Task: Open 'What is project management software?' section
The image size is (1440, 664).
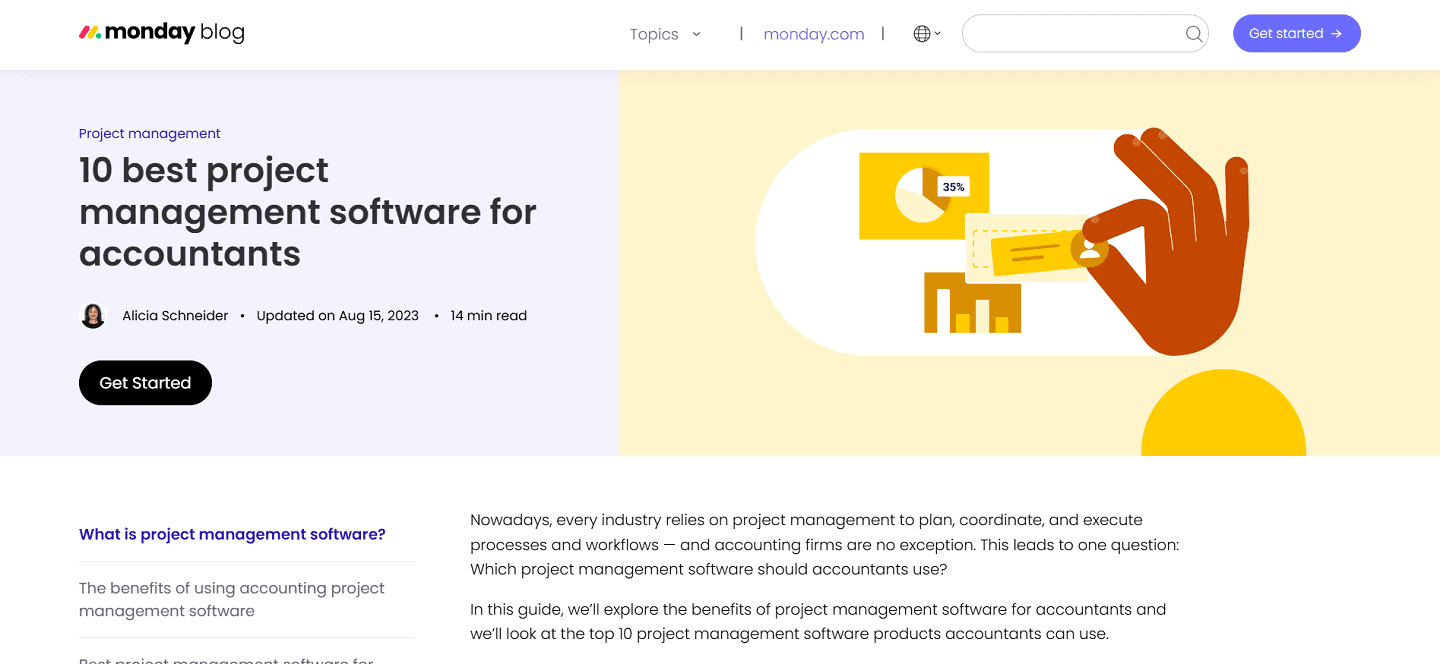Action: [x=232, y=534]
